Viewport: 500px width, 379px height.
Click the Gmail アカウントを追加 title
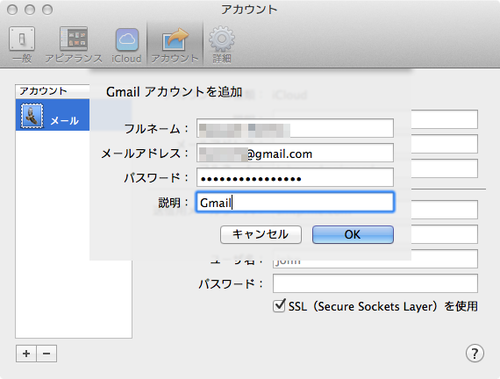click(x=174, y=92)
